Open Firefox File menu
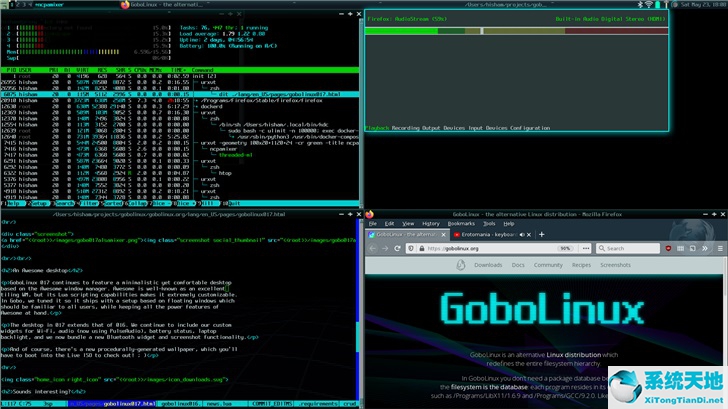This screenshot has width=728, height=409. click(x=373, y=224)
